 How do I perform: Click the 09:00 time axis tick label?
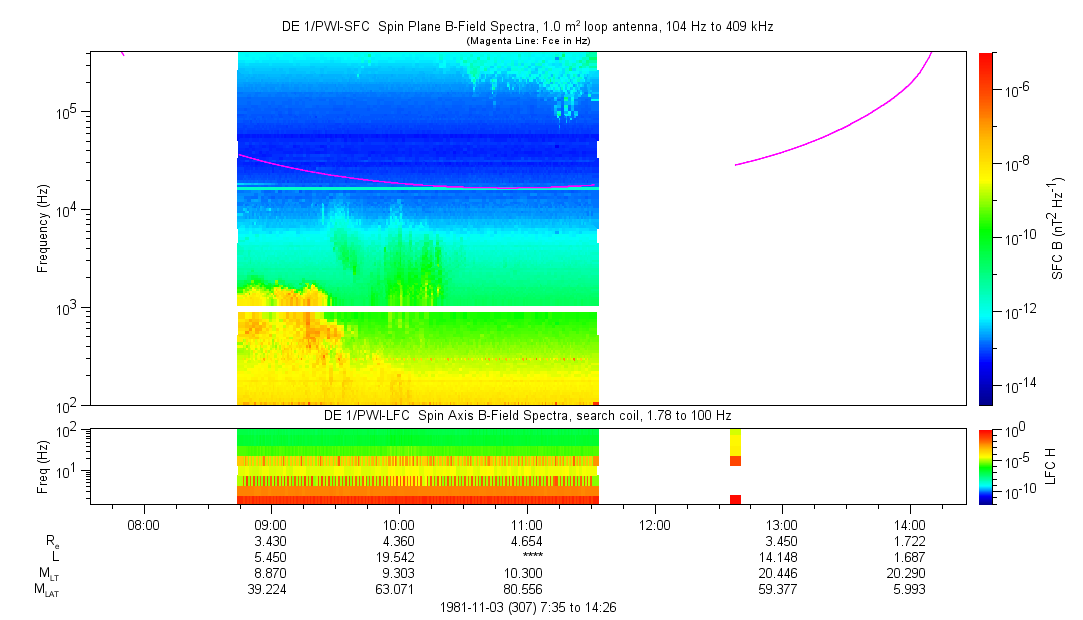tap(271, 524)
